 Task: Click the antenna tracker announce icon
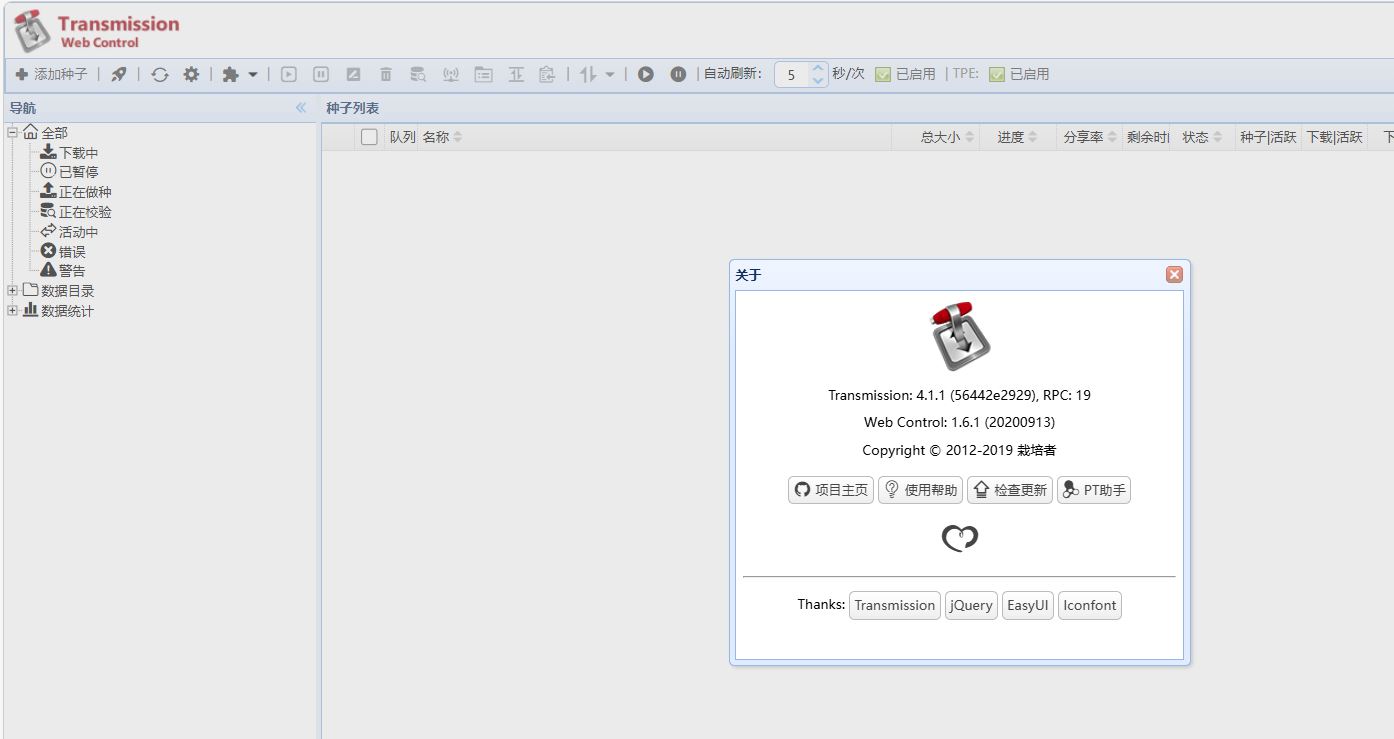(x=451, y=74)
